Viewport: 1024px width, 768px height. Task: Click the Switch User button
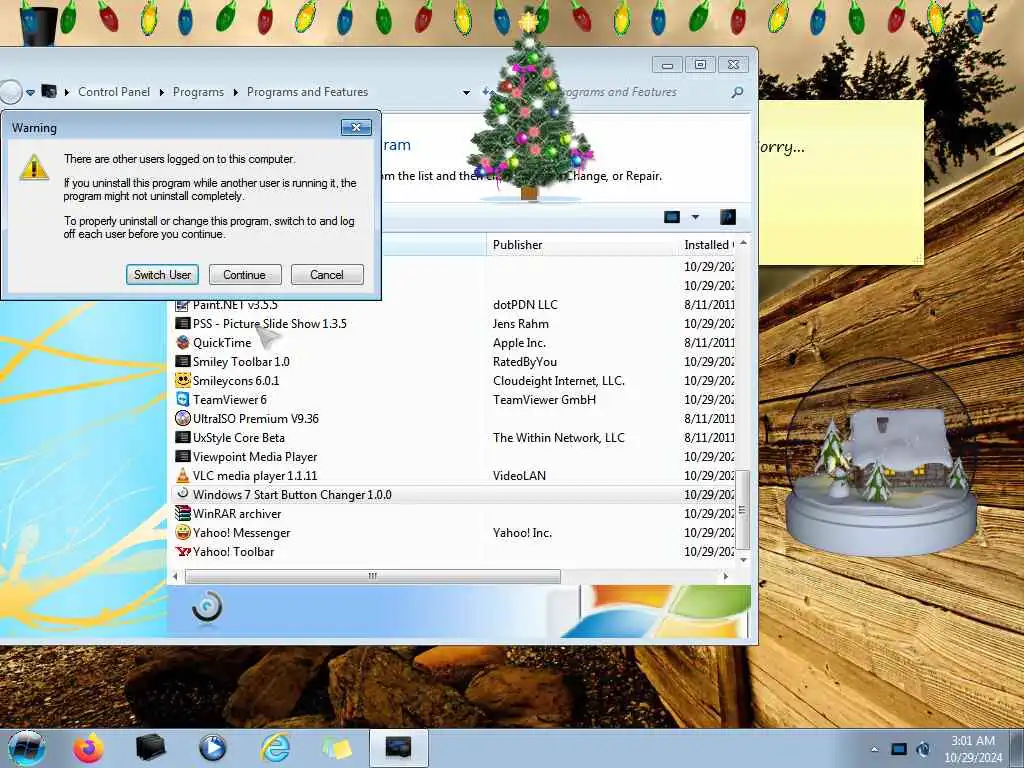pyautogui.click(x=162, y=275)
